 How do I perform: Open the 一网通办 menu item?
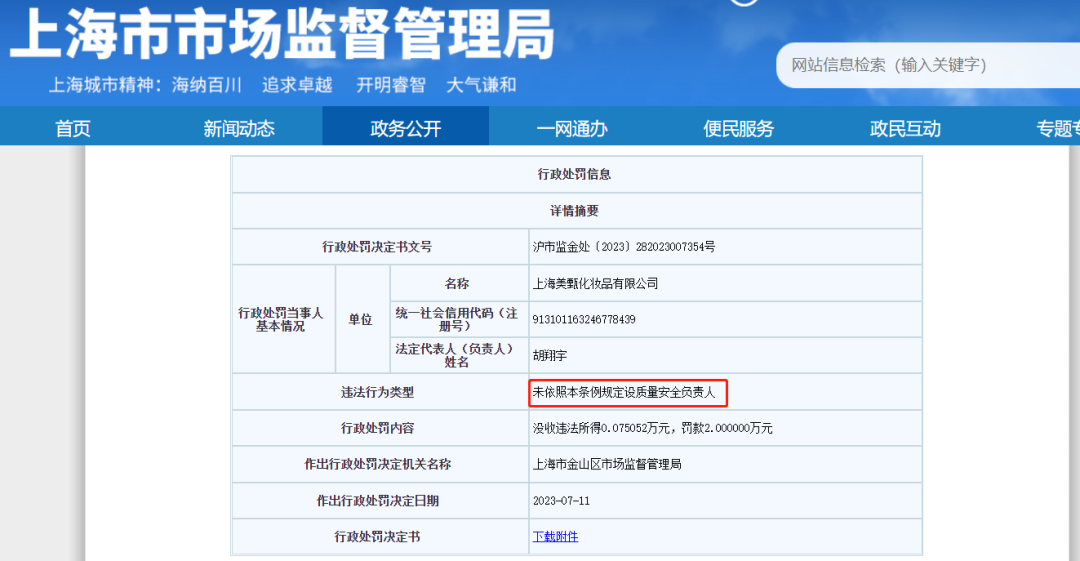(x=571, y=128)
